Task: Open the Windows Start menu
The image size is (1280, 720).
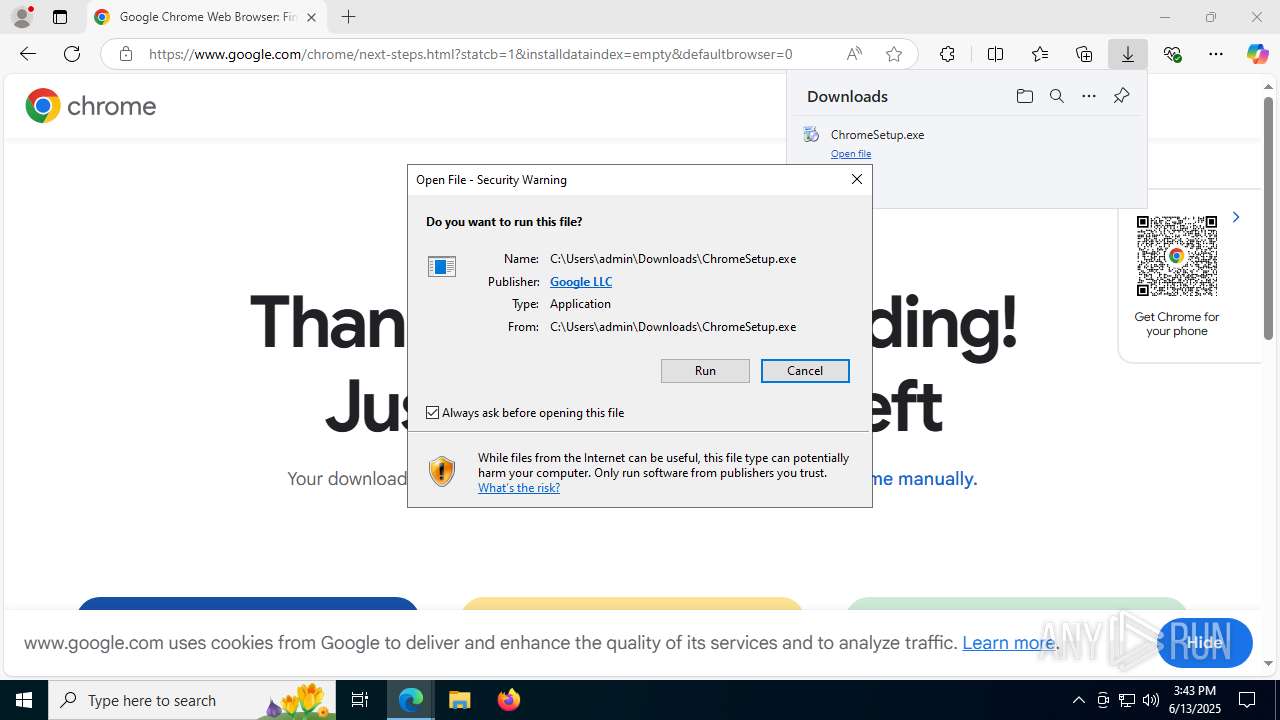Action: point(24,700)
